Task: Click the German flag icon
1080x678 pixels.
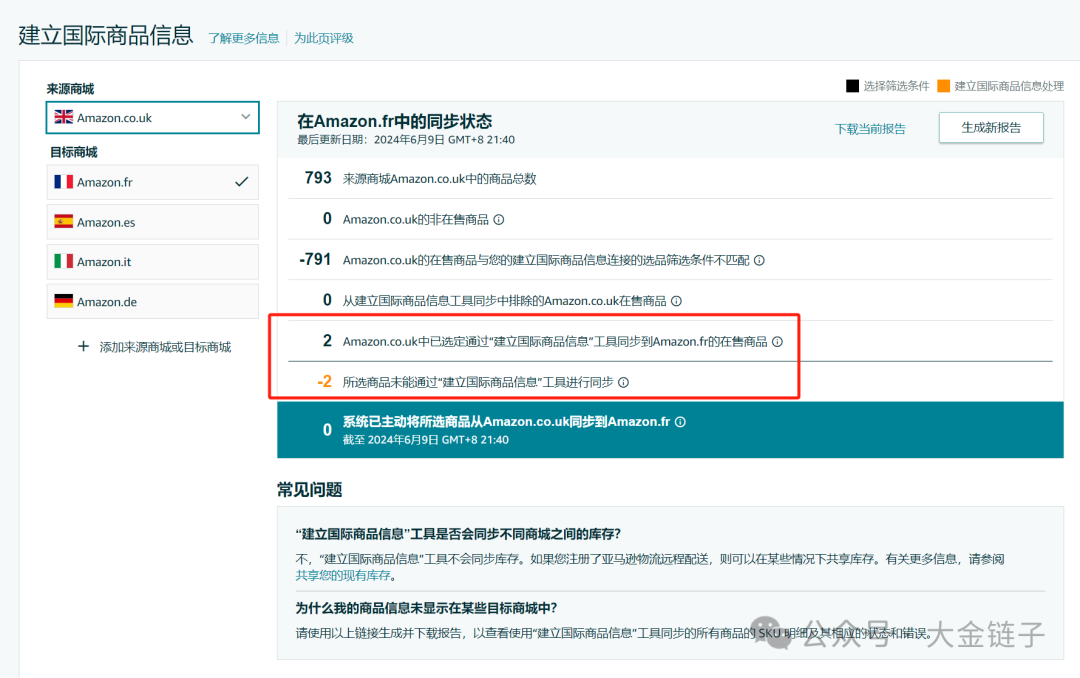Action: 63,301
